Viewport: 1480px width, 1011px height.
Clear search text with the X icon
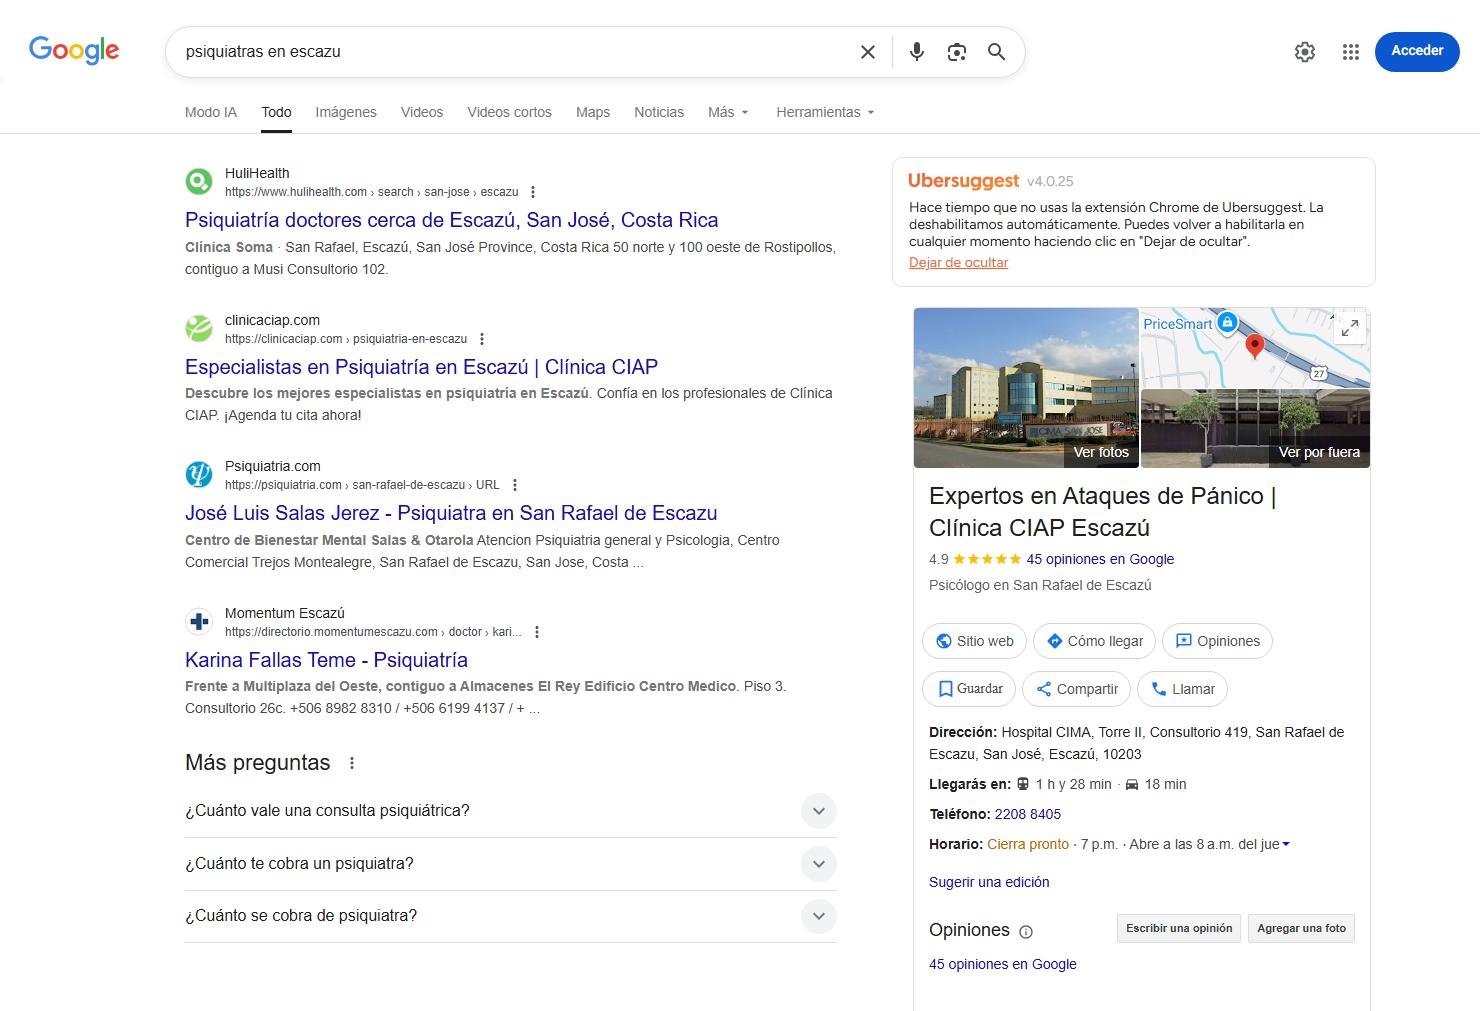[867, 52]
